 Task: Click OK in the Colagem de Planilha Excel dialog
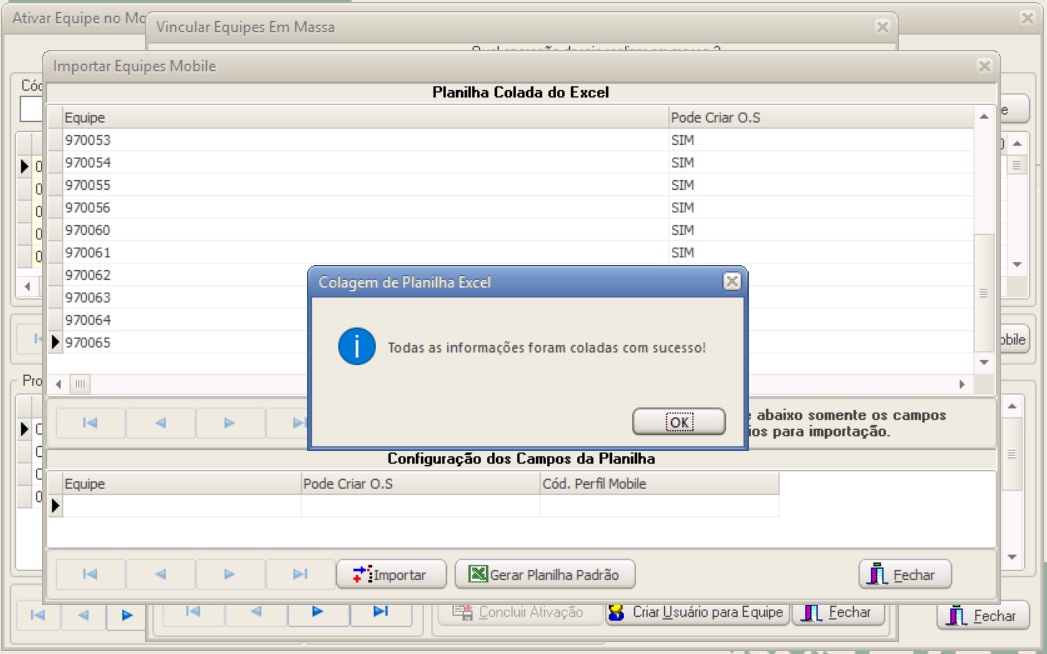(678, 422)
